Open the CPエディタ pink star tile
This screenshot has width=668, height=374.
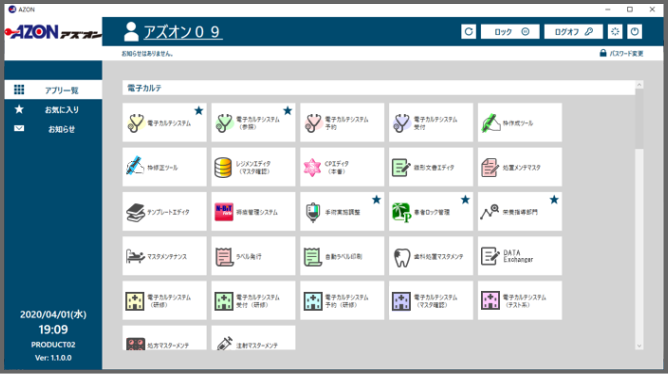[x=342, y=167]
